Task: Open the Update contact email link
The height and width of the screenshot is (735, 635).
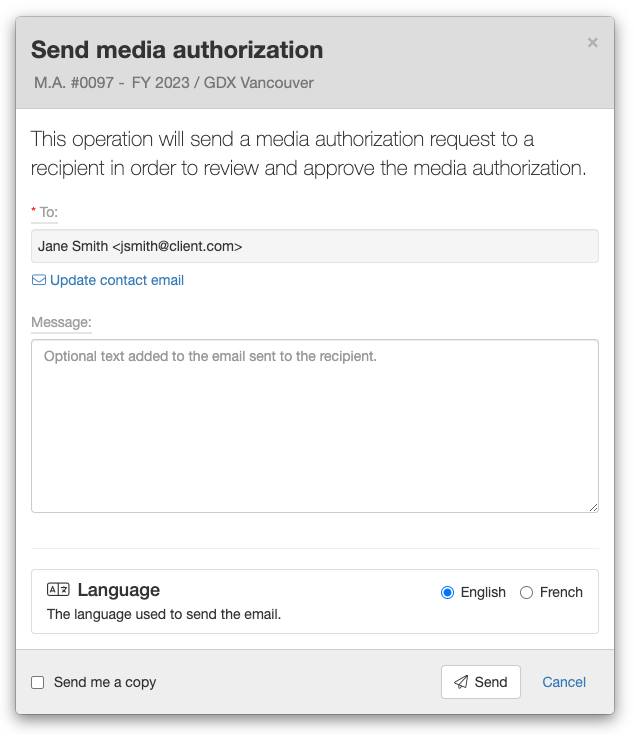Action: tap(117, 280)
